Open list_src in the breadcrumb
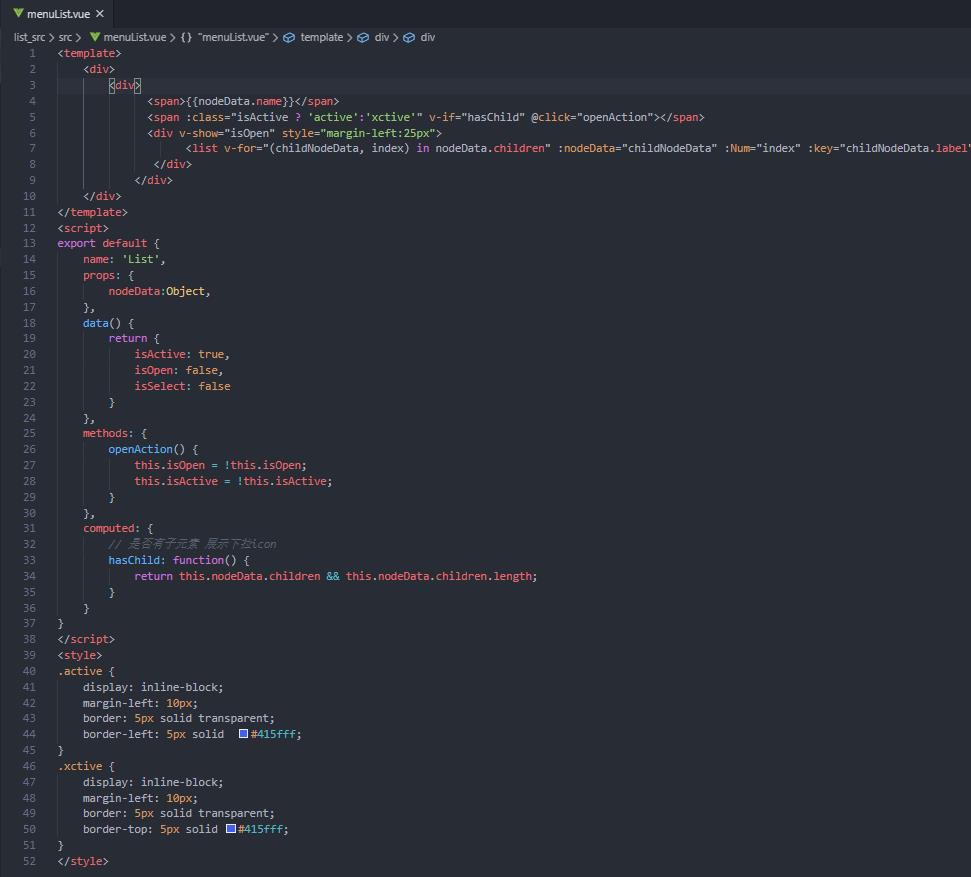 [29, 37]
